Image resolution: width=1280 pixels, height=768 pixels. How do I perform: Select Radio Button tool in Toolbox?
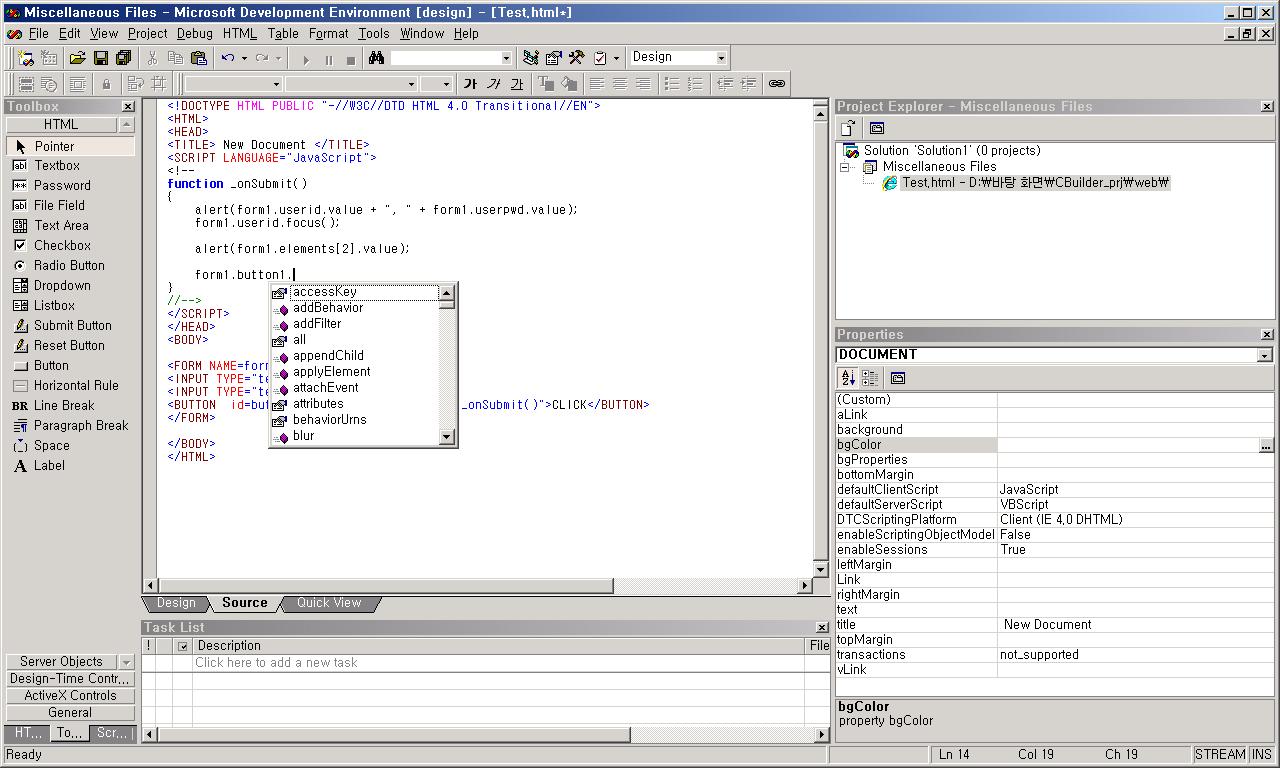tap(70, 265)
